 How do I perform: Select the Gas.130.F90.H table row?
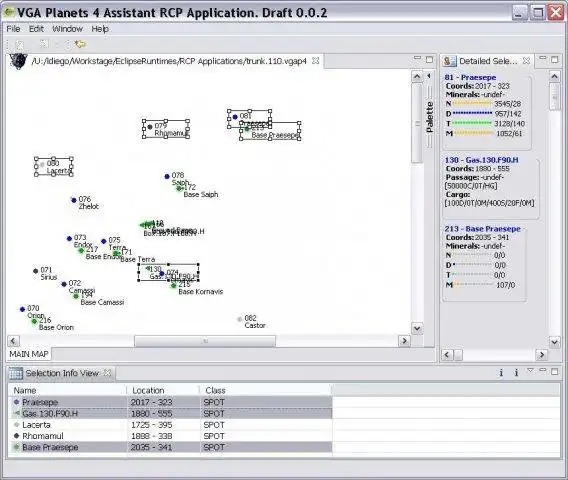click(x=170, y=413)
